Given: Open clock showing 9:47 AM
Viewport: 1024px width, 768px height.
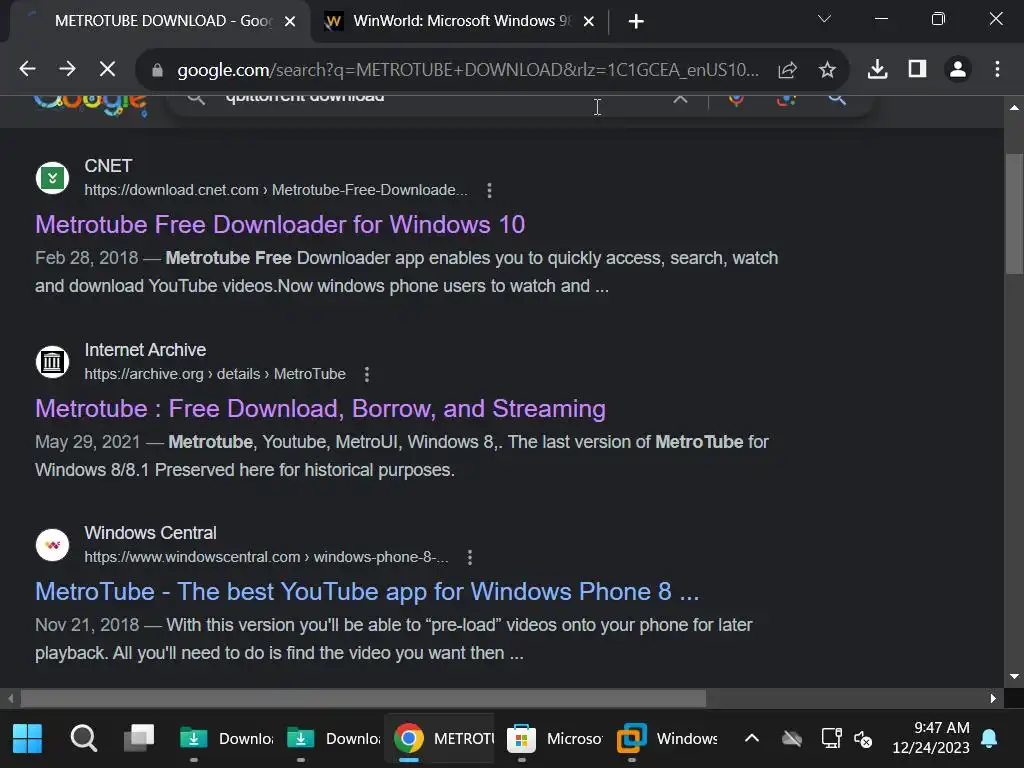Looking at the screenshot, I should (x=931, y=737).
